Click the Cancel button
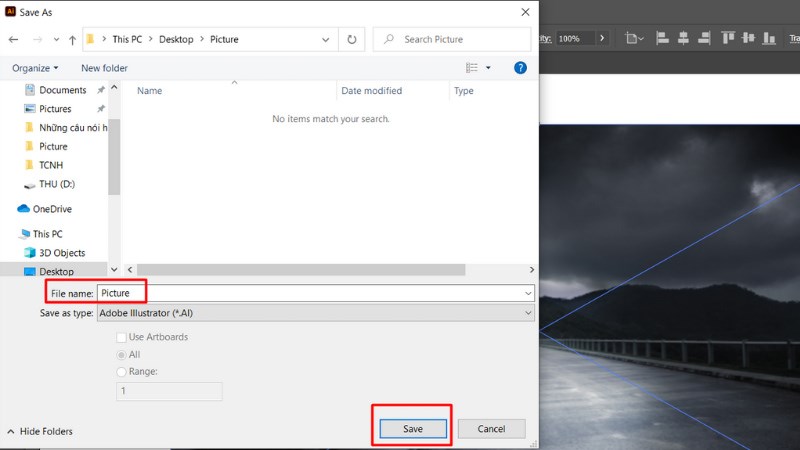This screenshot has width=800, height=450. tap(491, 428)
